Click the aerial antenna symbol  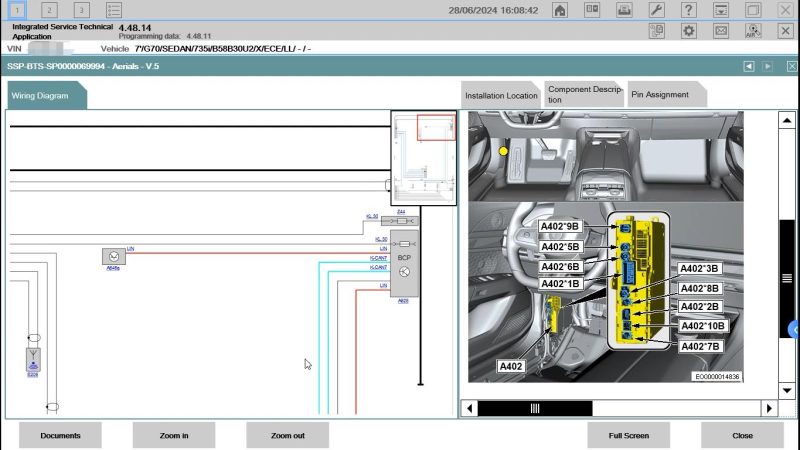tap(33, 360)
